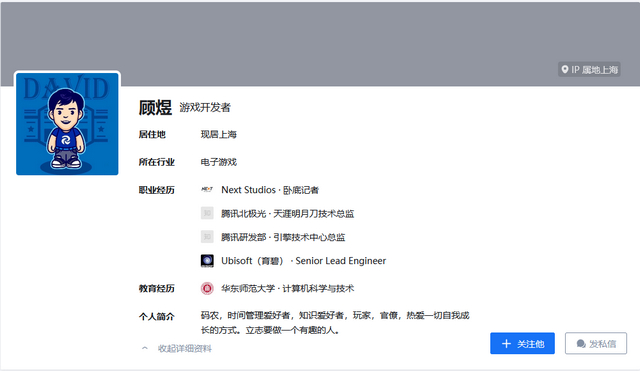Click the 游戏开发者 headline text

click(205, 108)
